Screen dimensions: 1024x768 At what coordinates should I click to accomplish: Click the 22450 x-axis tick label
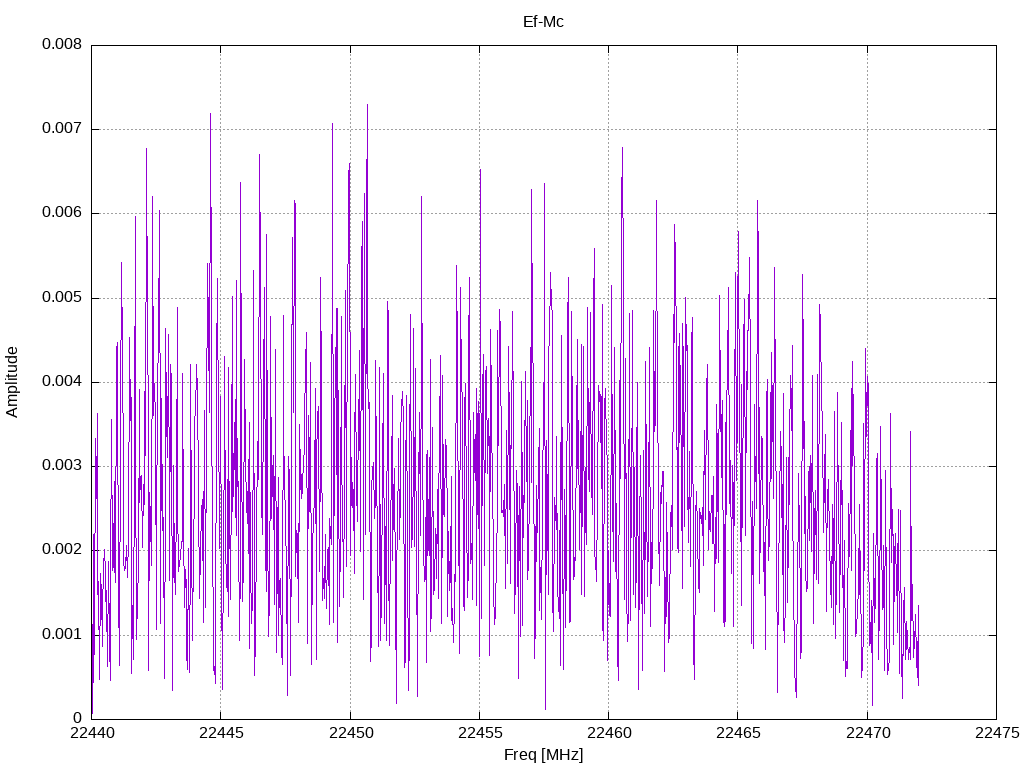pos(351,733)
